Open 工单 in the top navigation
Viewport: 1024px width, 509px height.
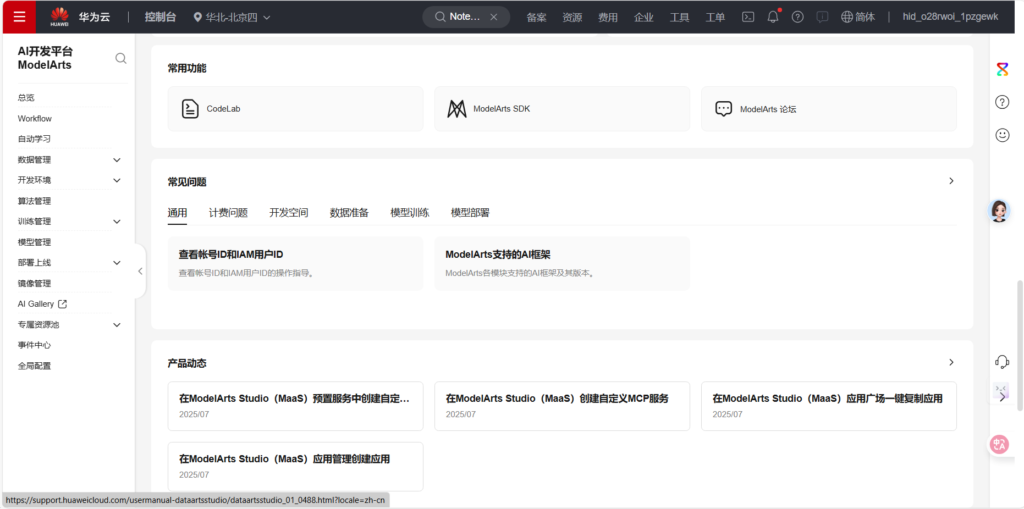pos(715,17)
